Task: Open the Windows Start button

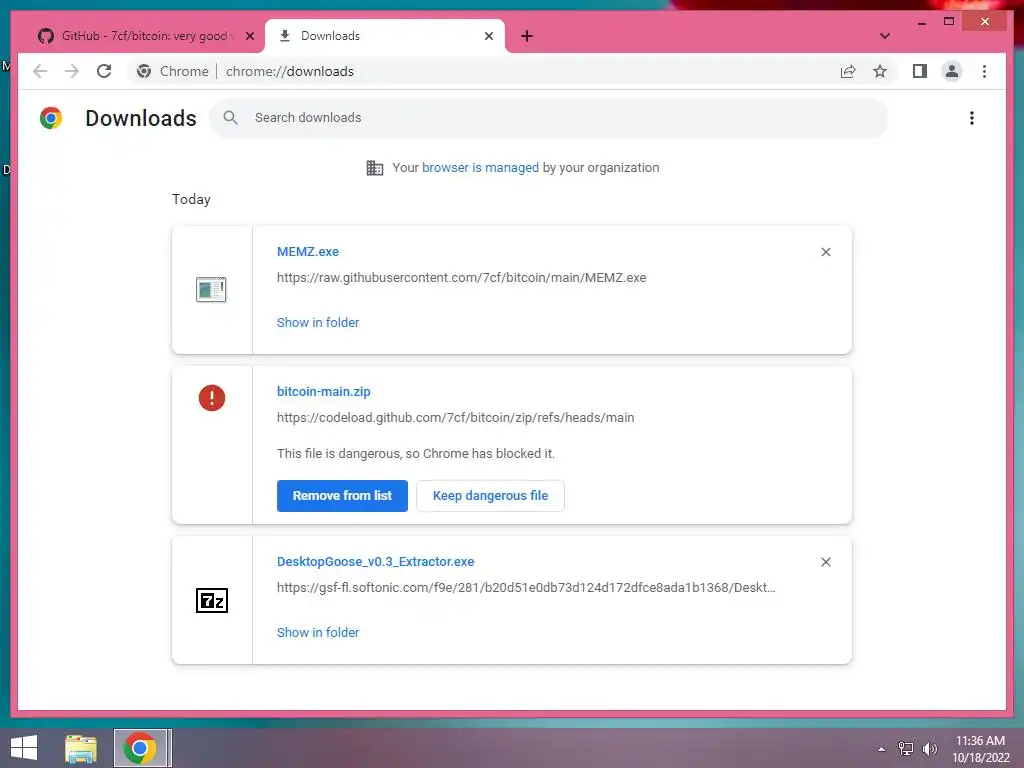Action: coord(24,748)
